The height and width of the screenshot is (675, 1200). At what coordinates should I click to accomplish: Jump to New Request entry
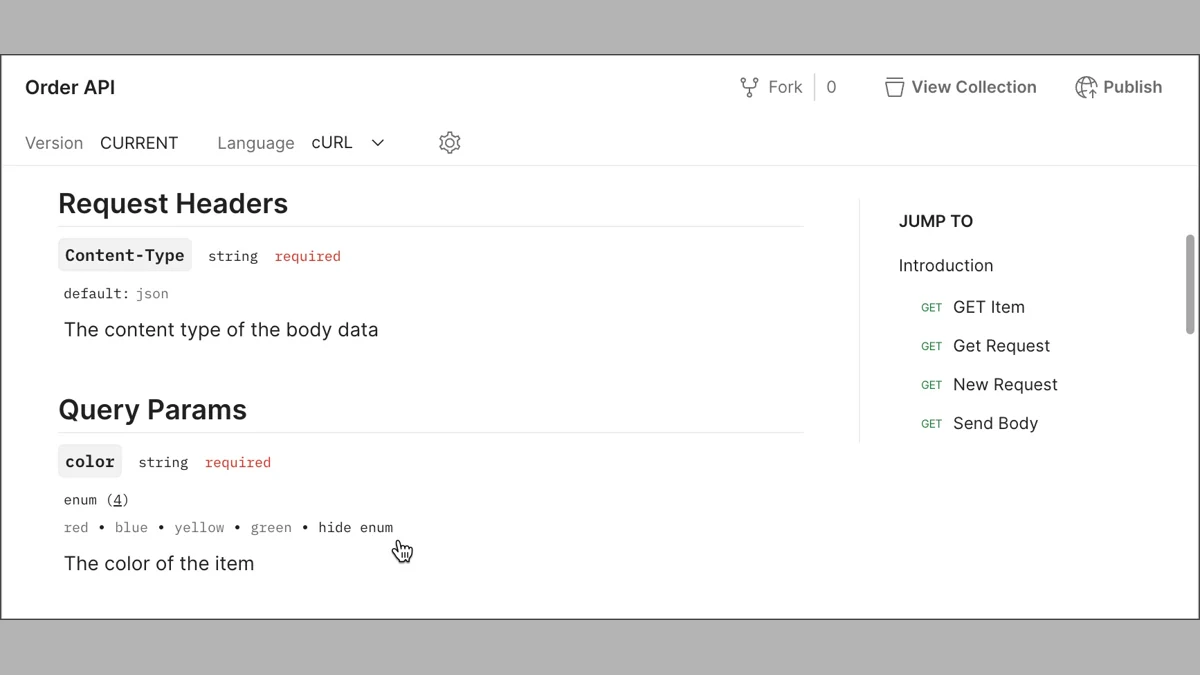coord(1005,385)
